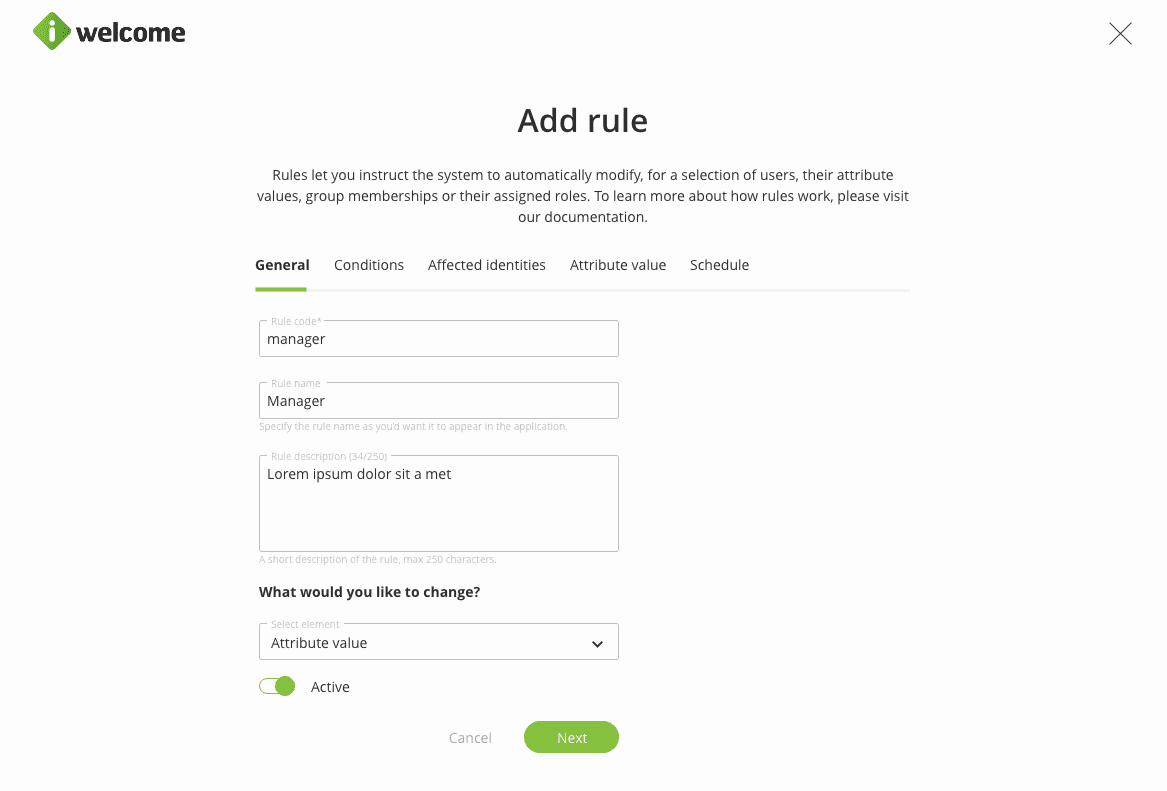Cancel adding the rule
The width and height of the screenshot is (1167, 791).
pyautogui.click(x=470, y=738)
